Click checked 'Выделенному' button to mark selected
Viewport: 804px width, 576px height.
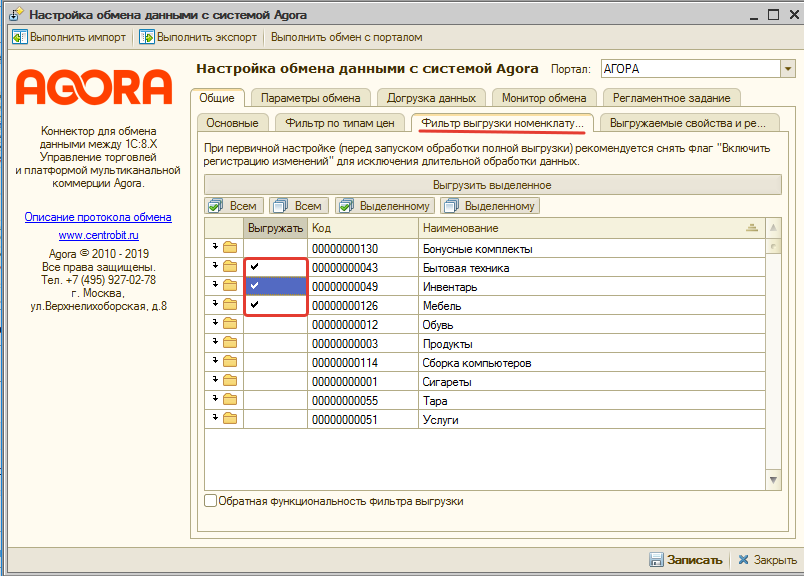[x=386, y=205]
